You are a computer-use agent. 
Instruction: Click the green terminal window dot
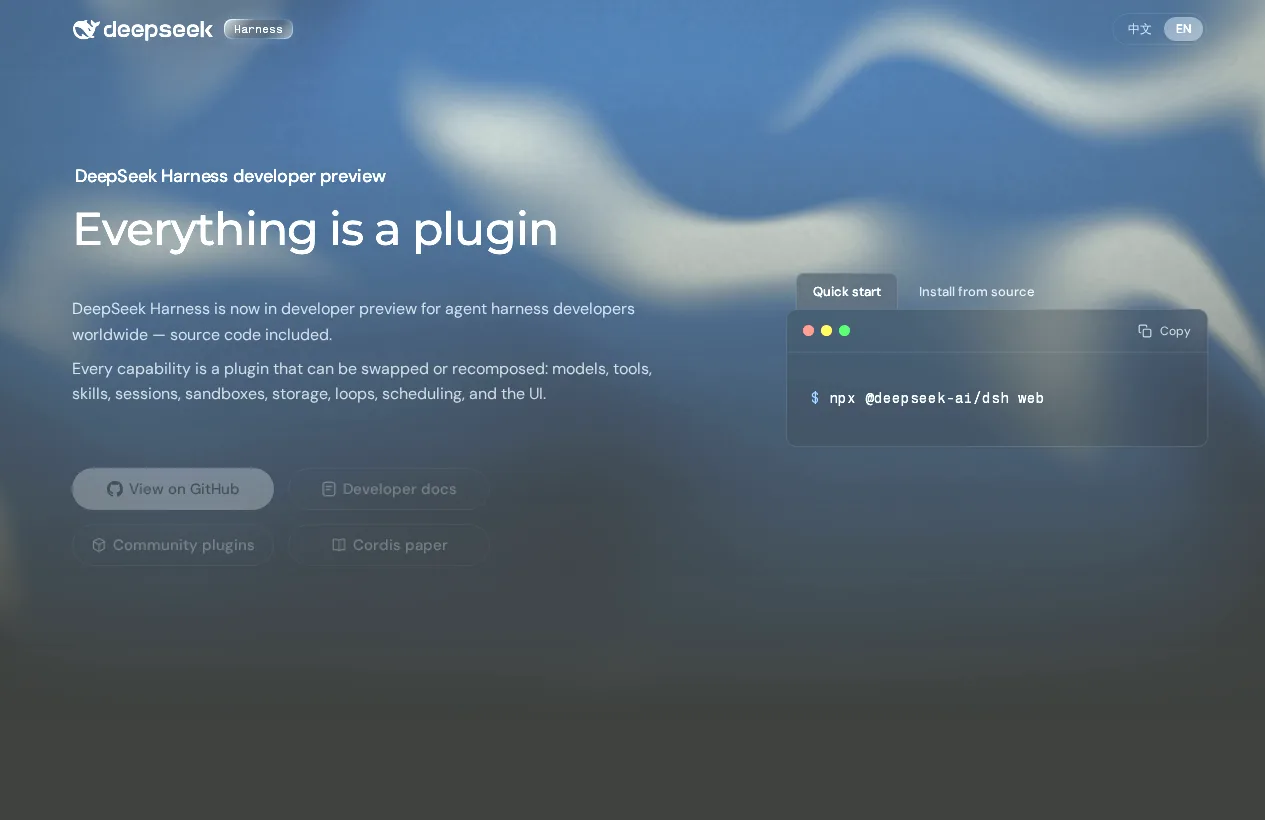click(x=844, y=331)
